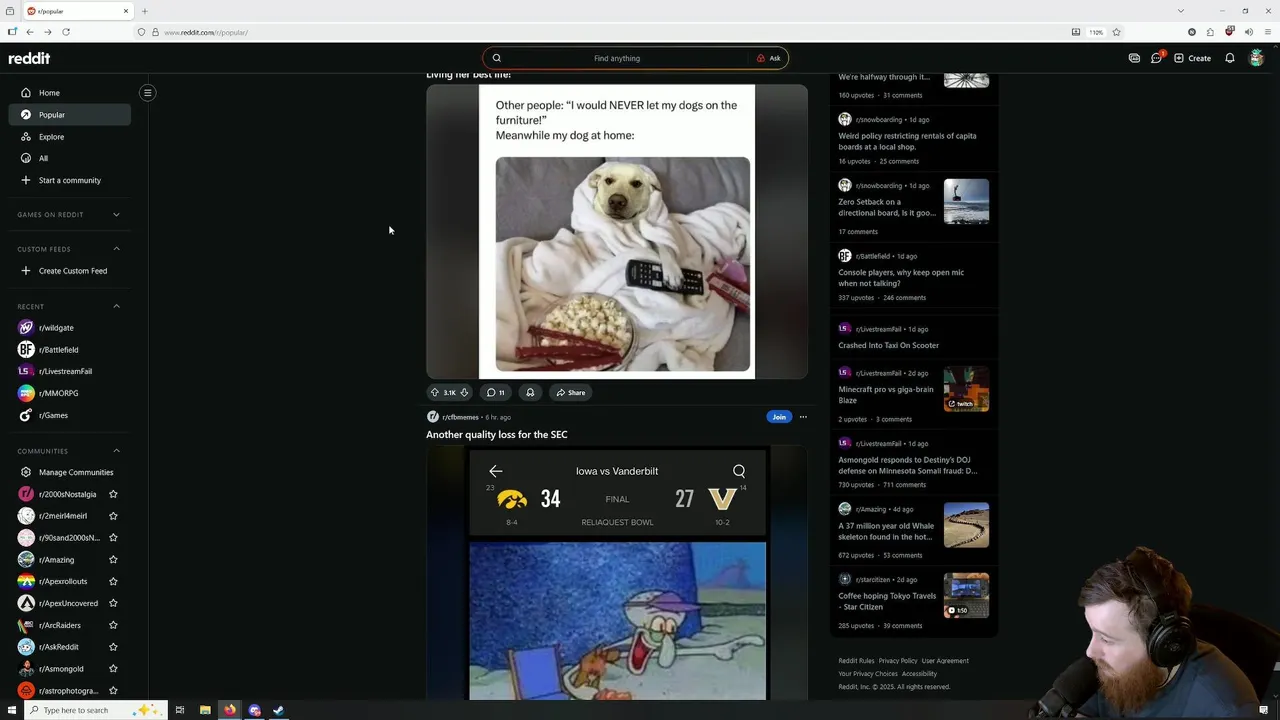
Task: Open the Windows Start menu
Action: (11, 710)
